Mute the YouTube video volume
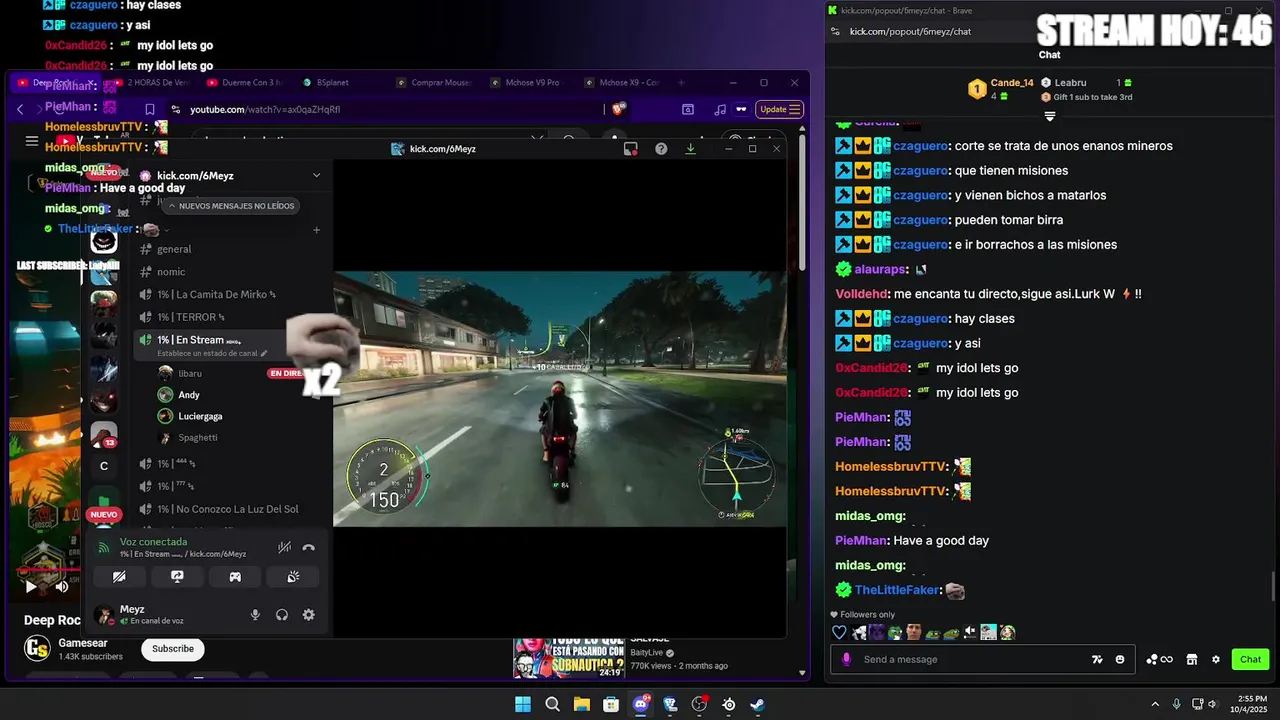Screen dimensions: 1280x720 61,586
